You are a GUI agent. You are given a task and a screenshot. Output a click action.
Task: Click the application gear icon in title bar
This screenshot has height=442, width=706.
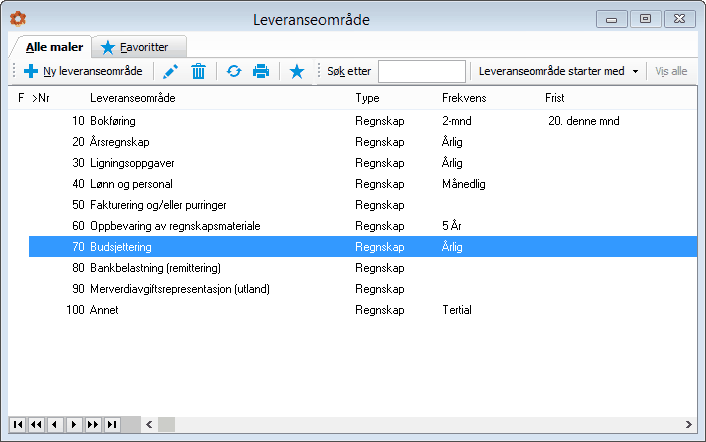pos(18,19)
